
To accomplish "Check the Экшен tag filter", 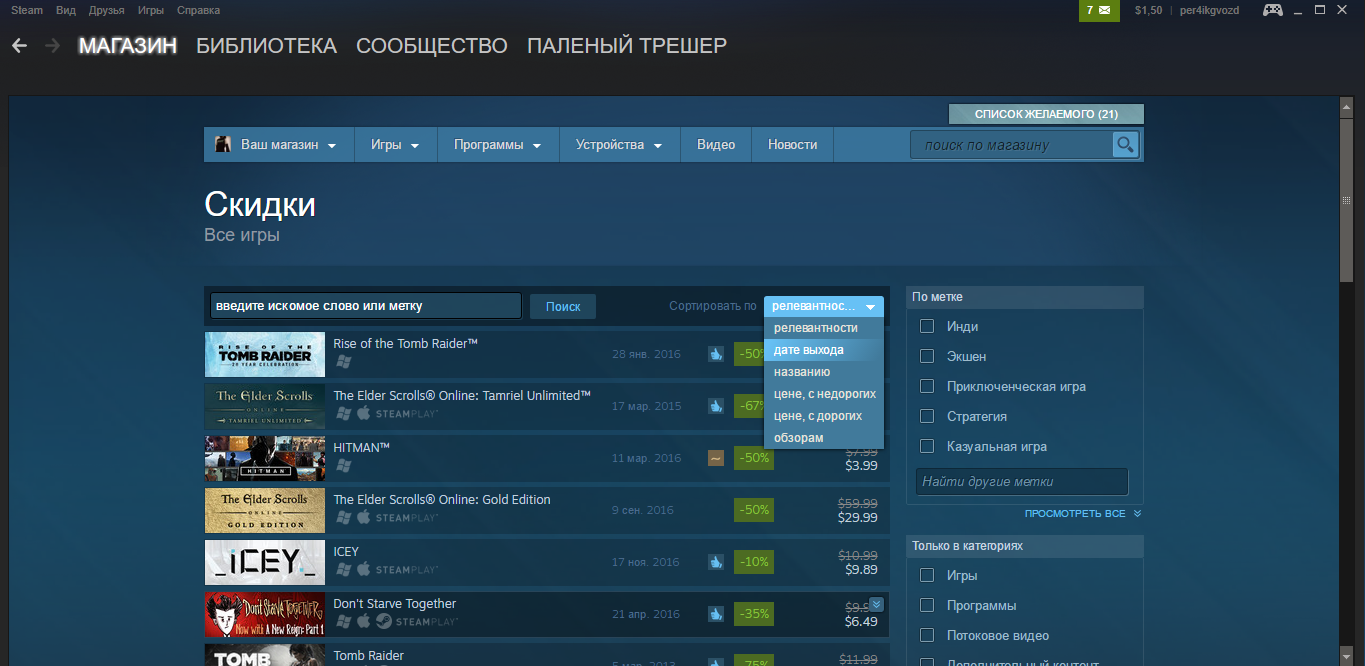I will pos(927,356).
